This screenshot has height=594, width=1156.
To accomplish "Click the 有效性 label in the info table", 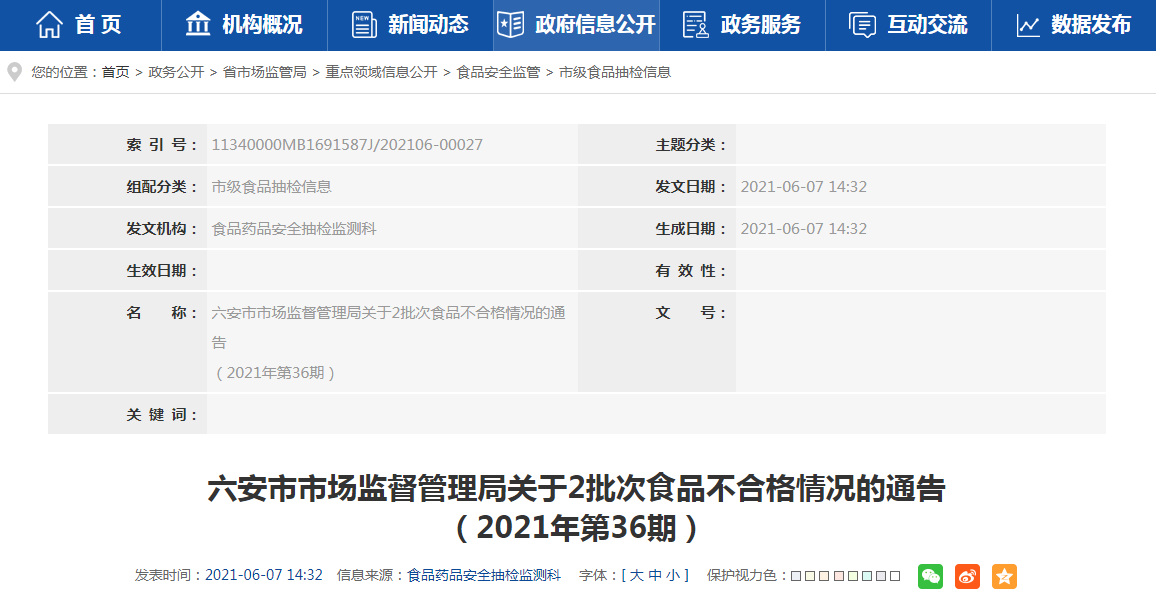I will click(691, 271).
